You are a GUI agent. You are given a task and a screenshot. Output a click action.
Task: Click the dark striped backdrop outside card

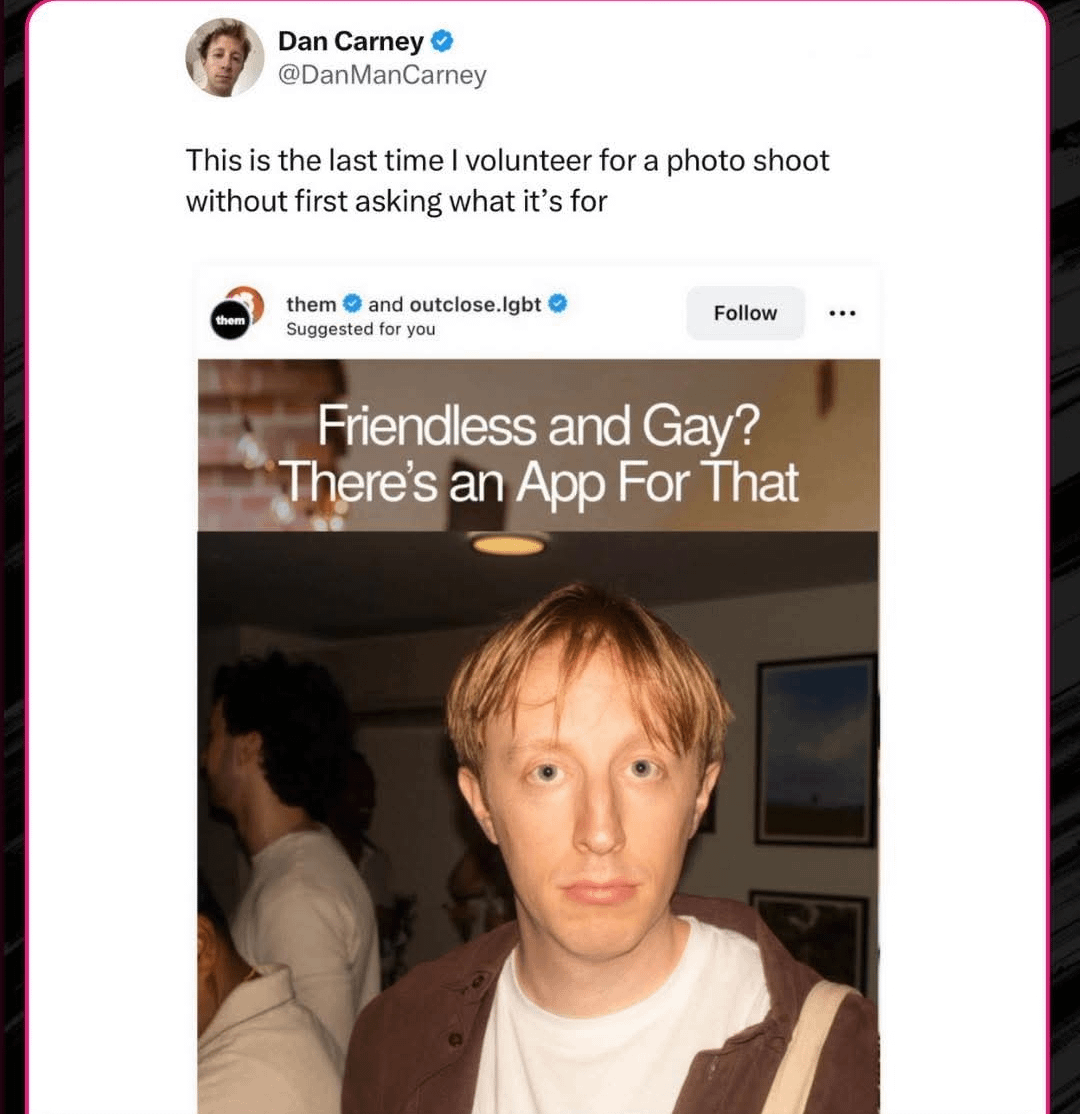[1064, 557]
